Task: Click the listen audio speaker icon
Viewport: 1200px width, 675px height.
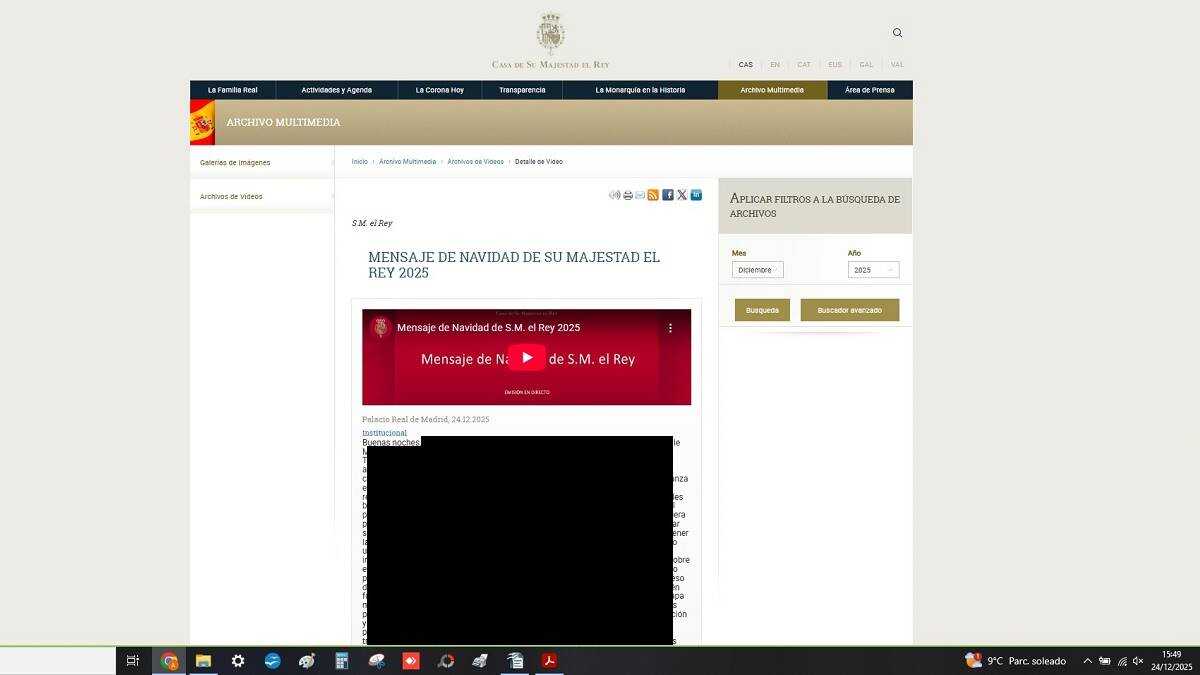Action: (614, 195)
